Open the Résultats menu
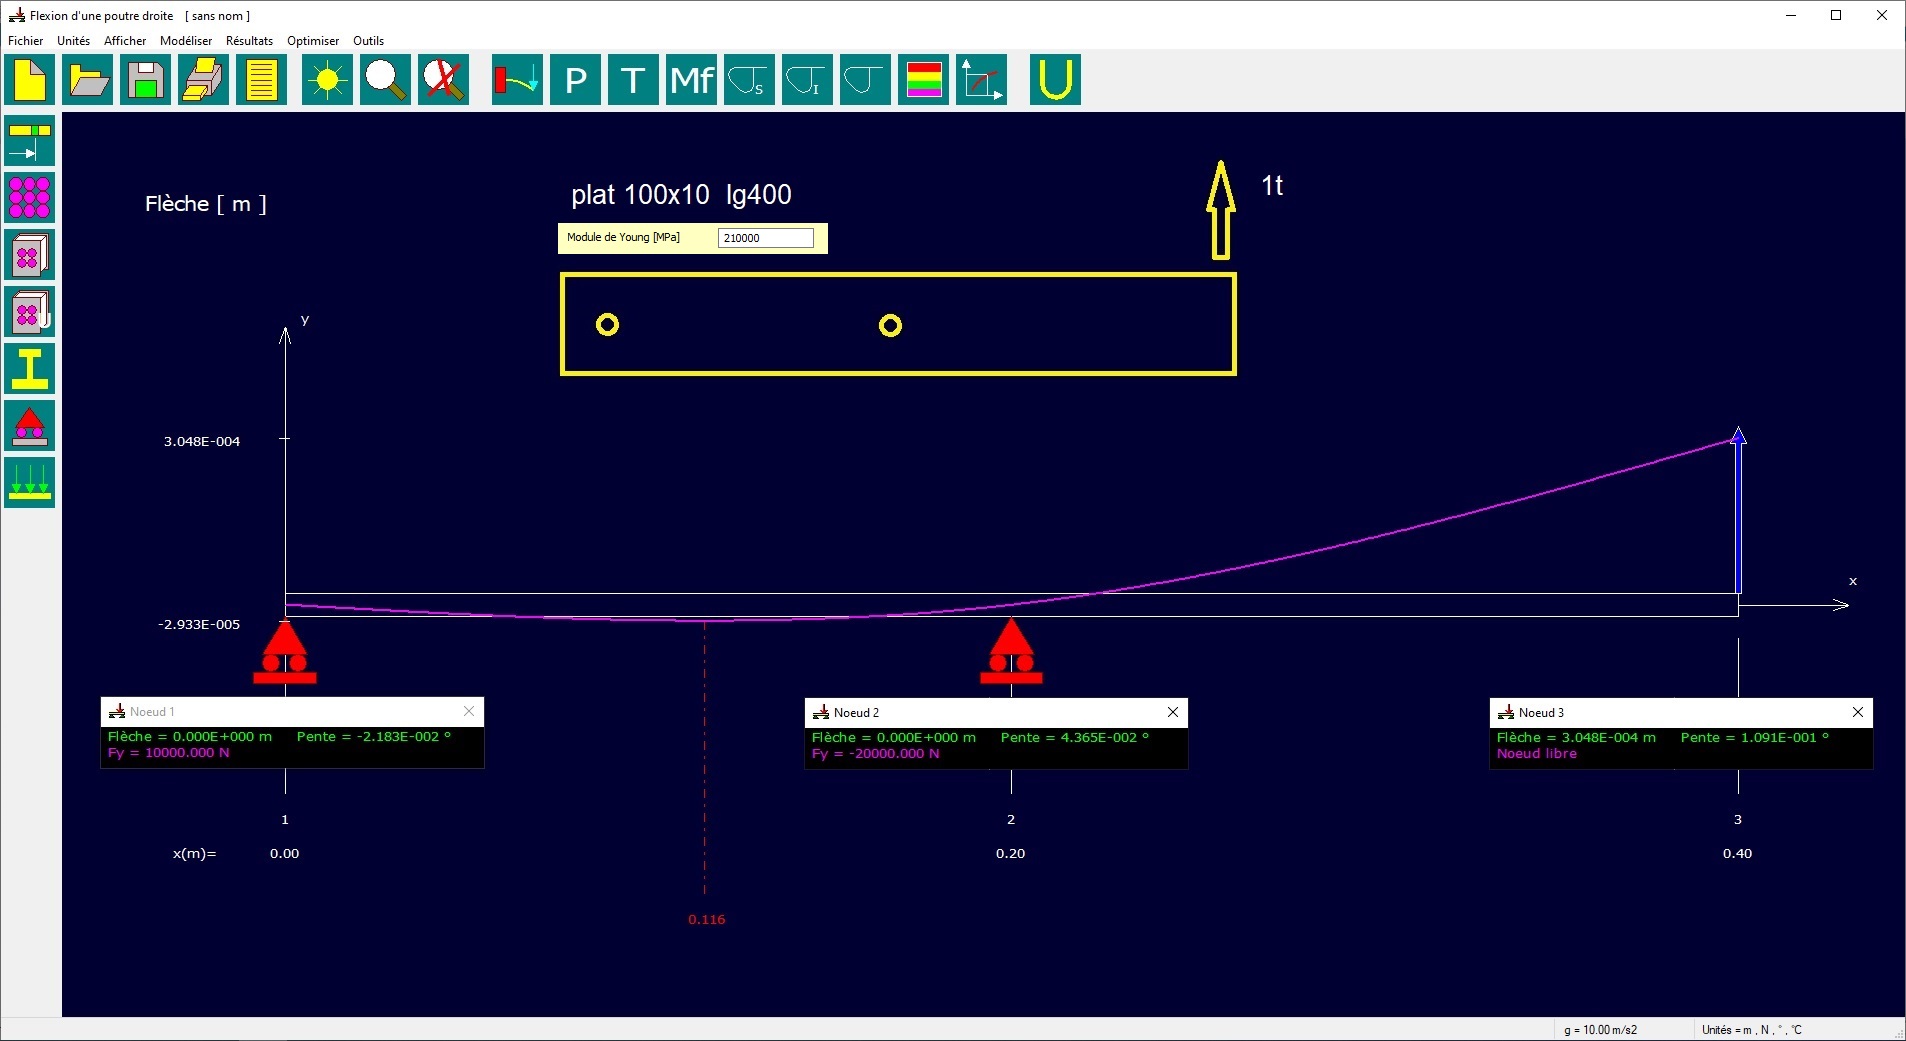 (250, 41)
